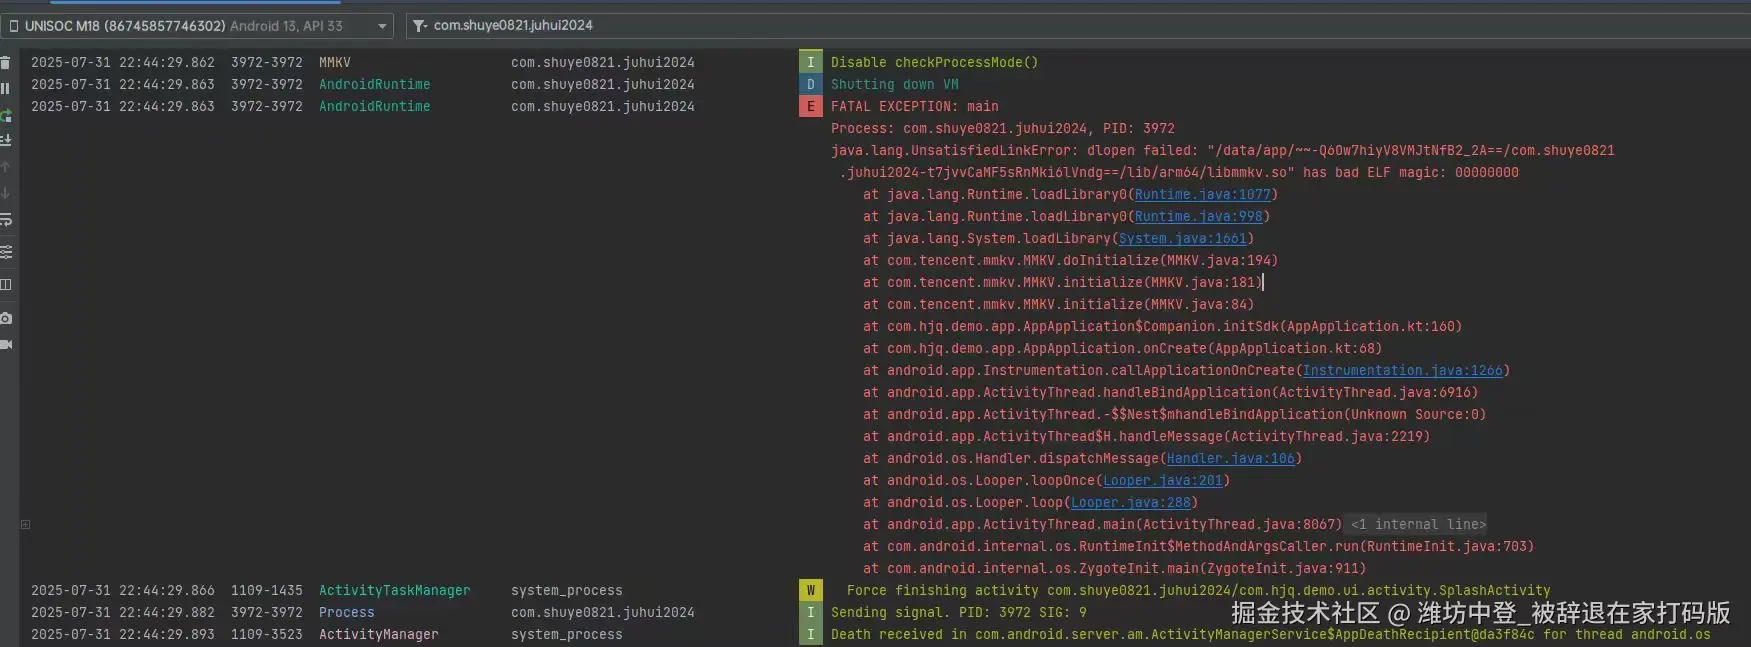Click 'Process: com.shuye0821.juhui2024, PID: 3972' line
1751x647 pixels.
coord(1002,128)
